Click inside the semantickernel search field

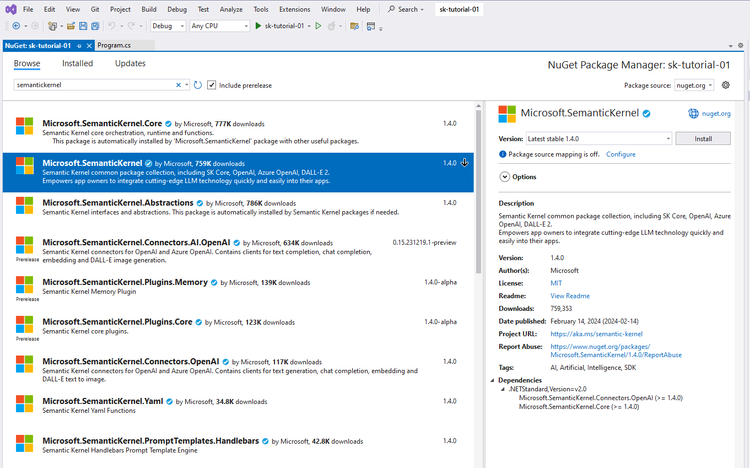tap(95, 86)
